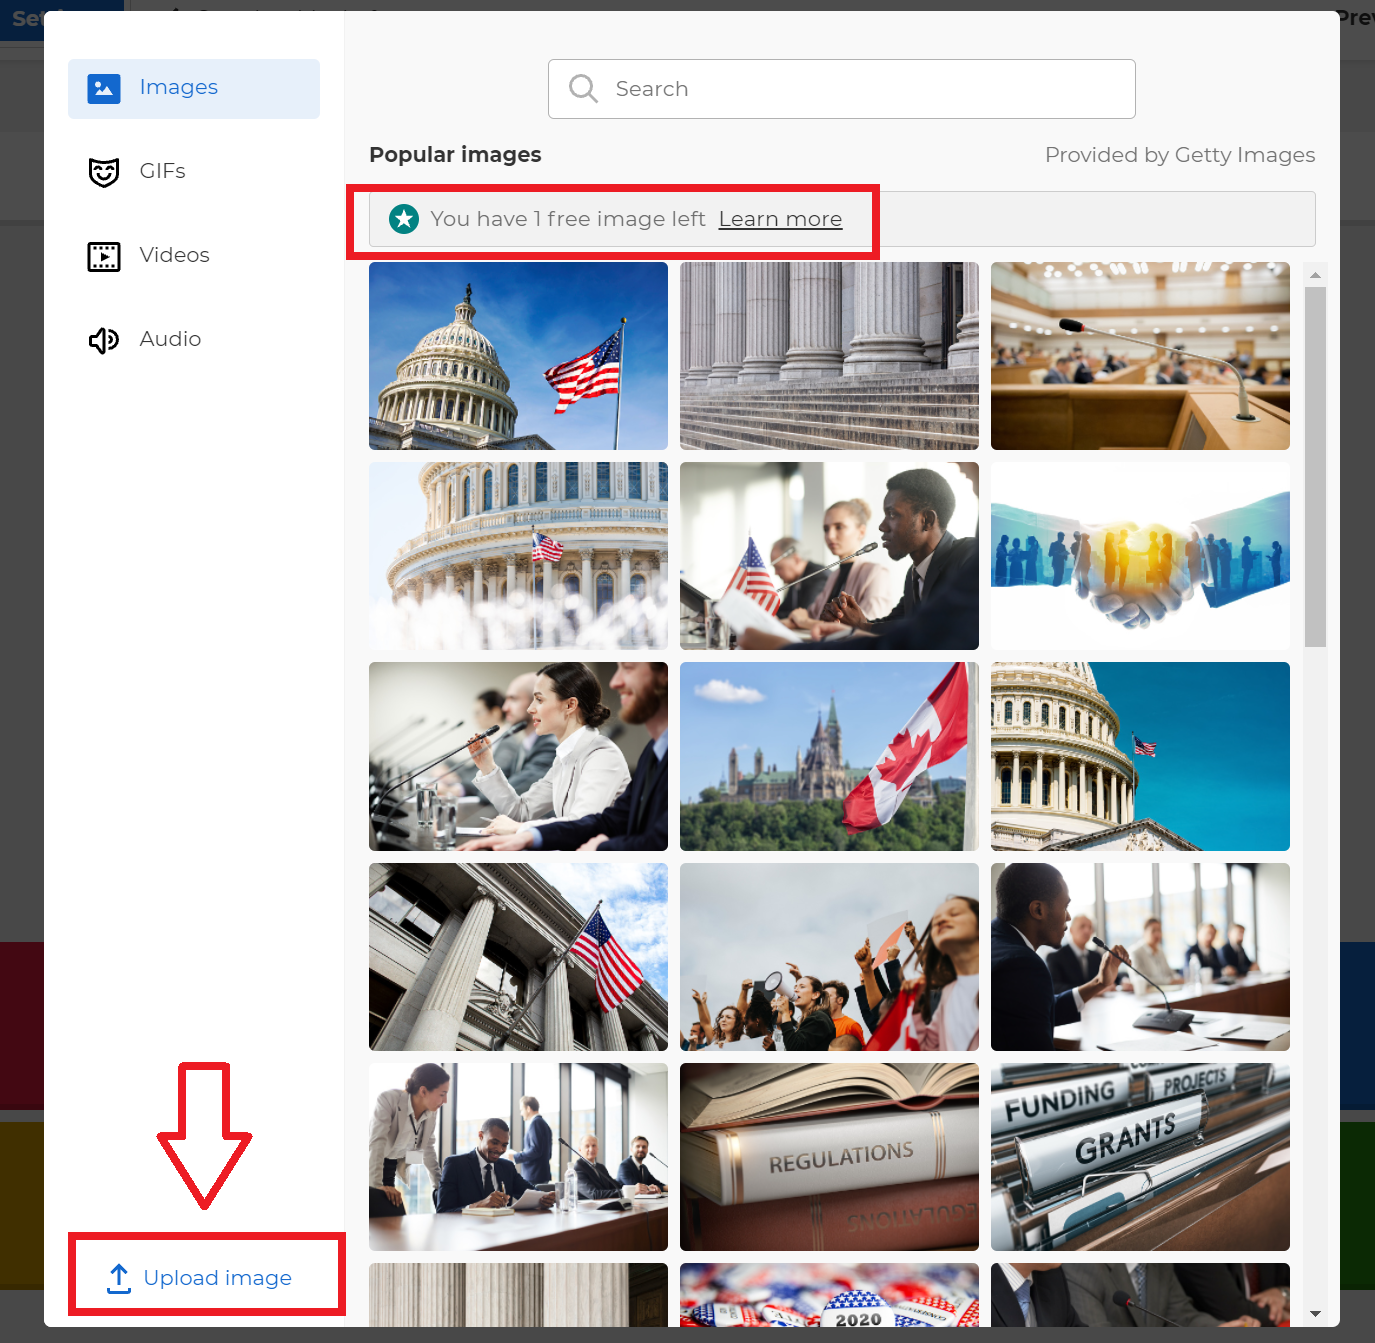Click the scrollbar up arrow
This screenshot has width=1375, height=1343.
(x=1315, y=274)
